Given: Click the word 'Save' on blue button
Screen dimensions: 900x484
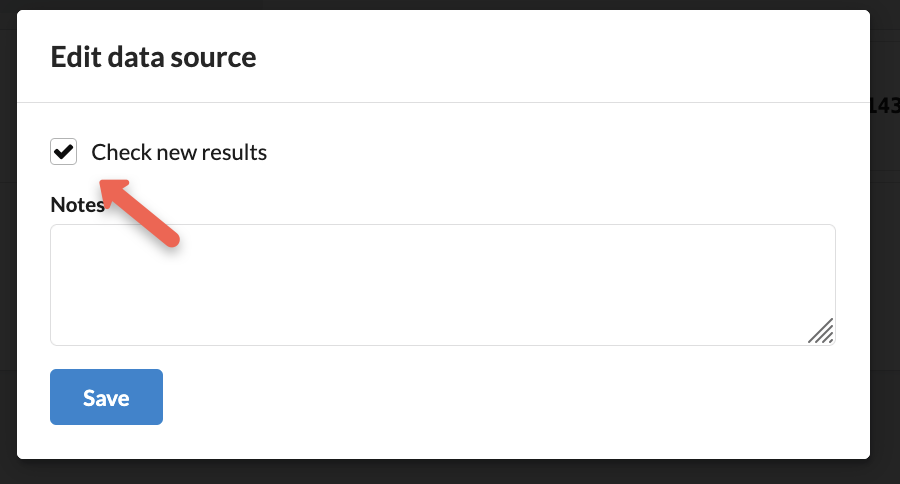Looking at the screenshot, I should pyautogui.click(x=106, y=398).
